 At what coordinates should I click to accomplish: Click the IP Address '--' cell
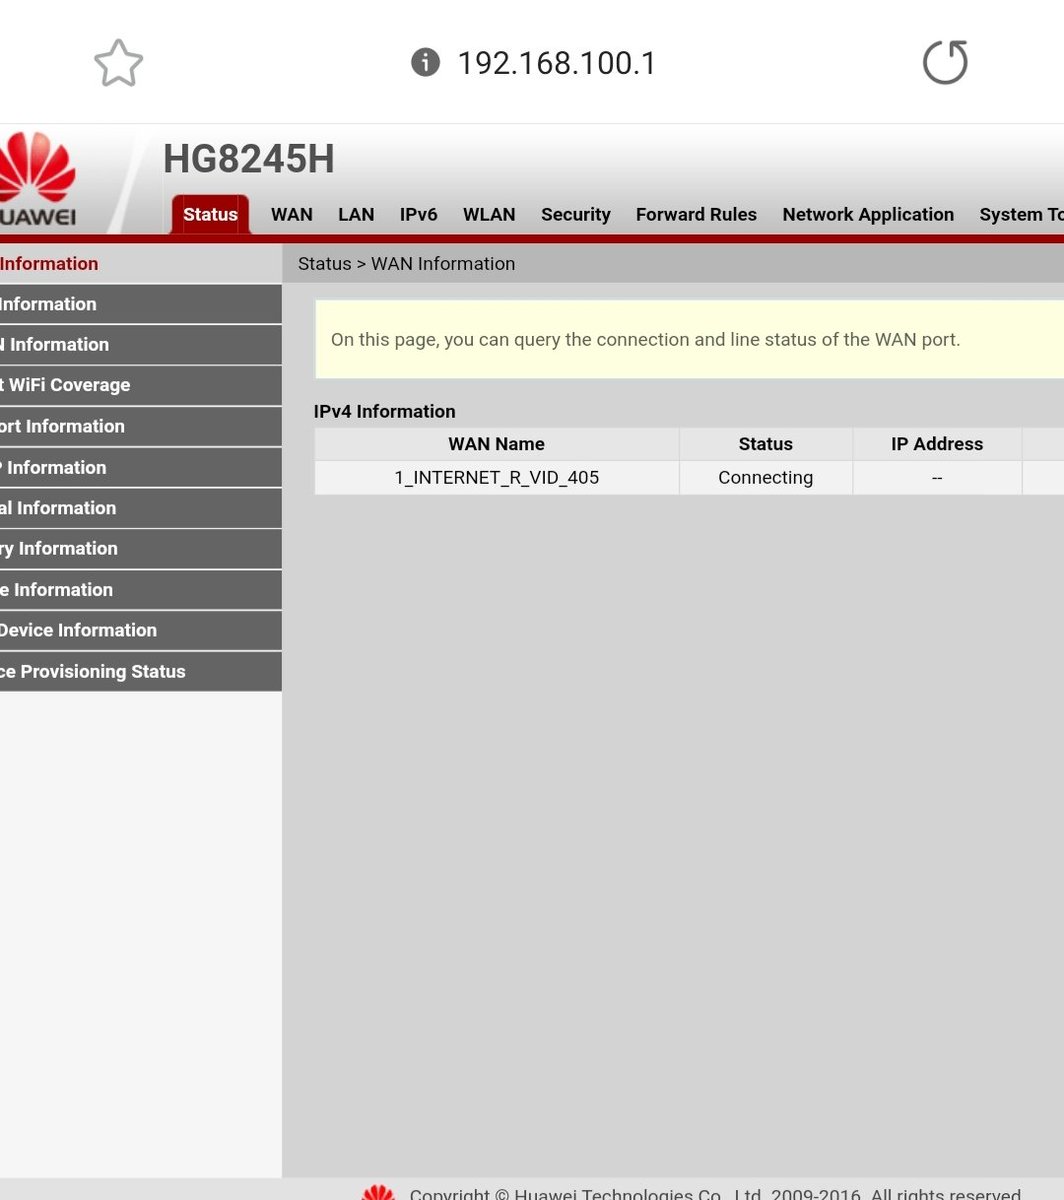[x=937, y=478]
